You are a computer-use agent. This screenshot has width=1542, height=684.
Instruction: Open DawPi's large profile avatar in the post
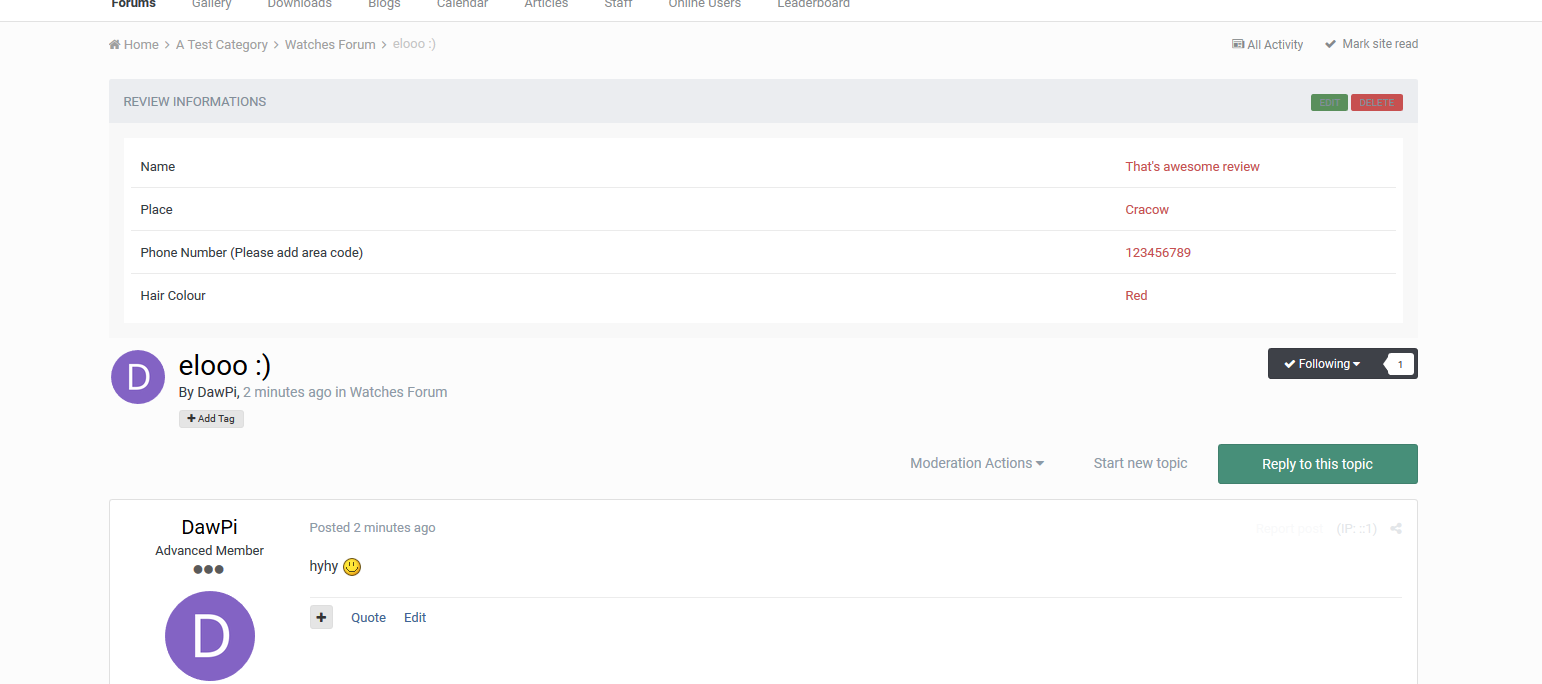[x=210, y=636]
